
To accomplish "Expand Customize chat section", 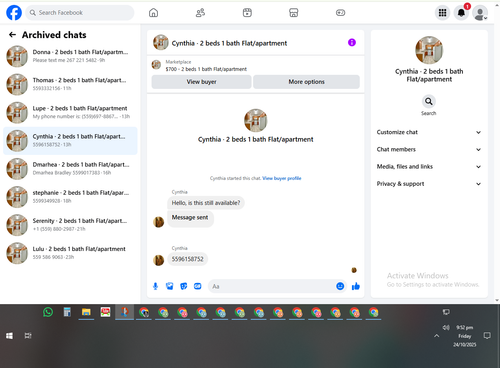I will click(429, 132).
